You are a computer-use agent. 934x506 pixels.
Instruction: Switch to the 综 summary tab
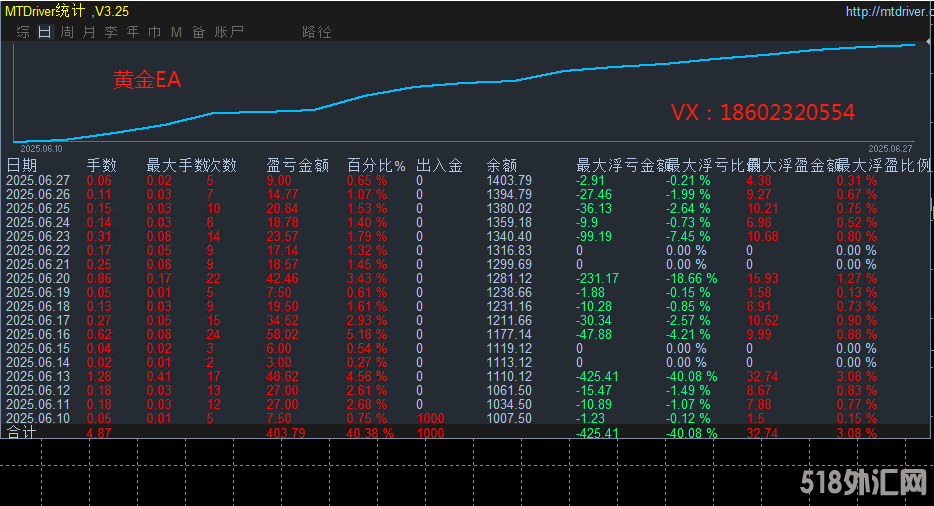tap(23, 32)
